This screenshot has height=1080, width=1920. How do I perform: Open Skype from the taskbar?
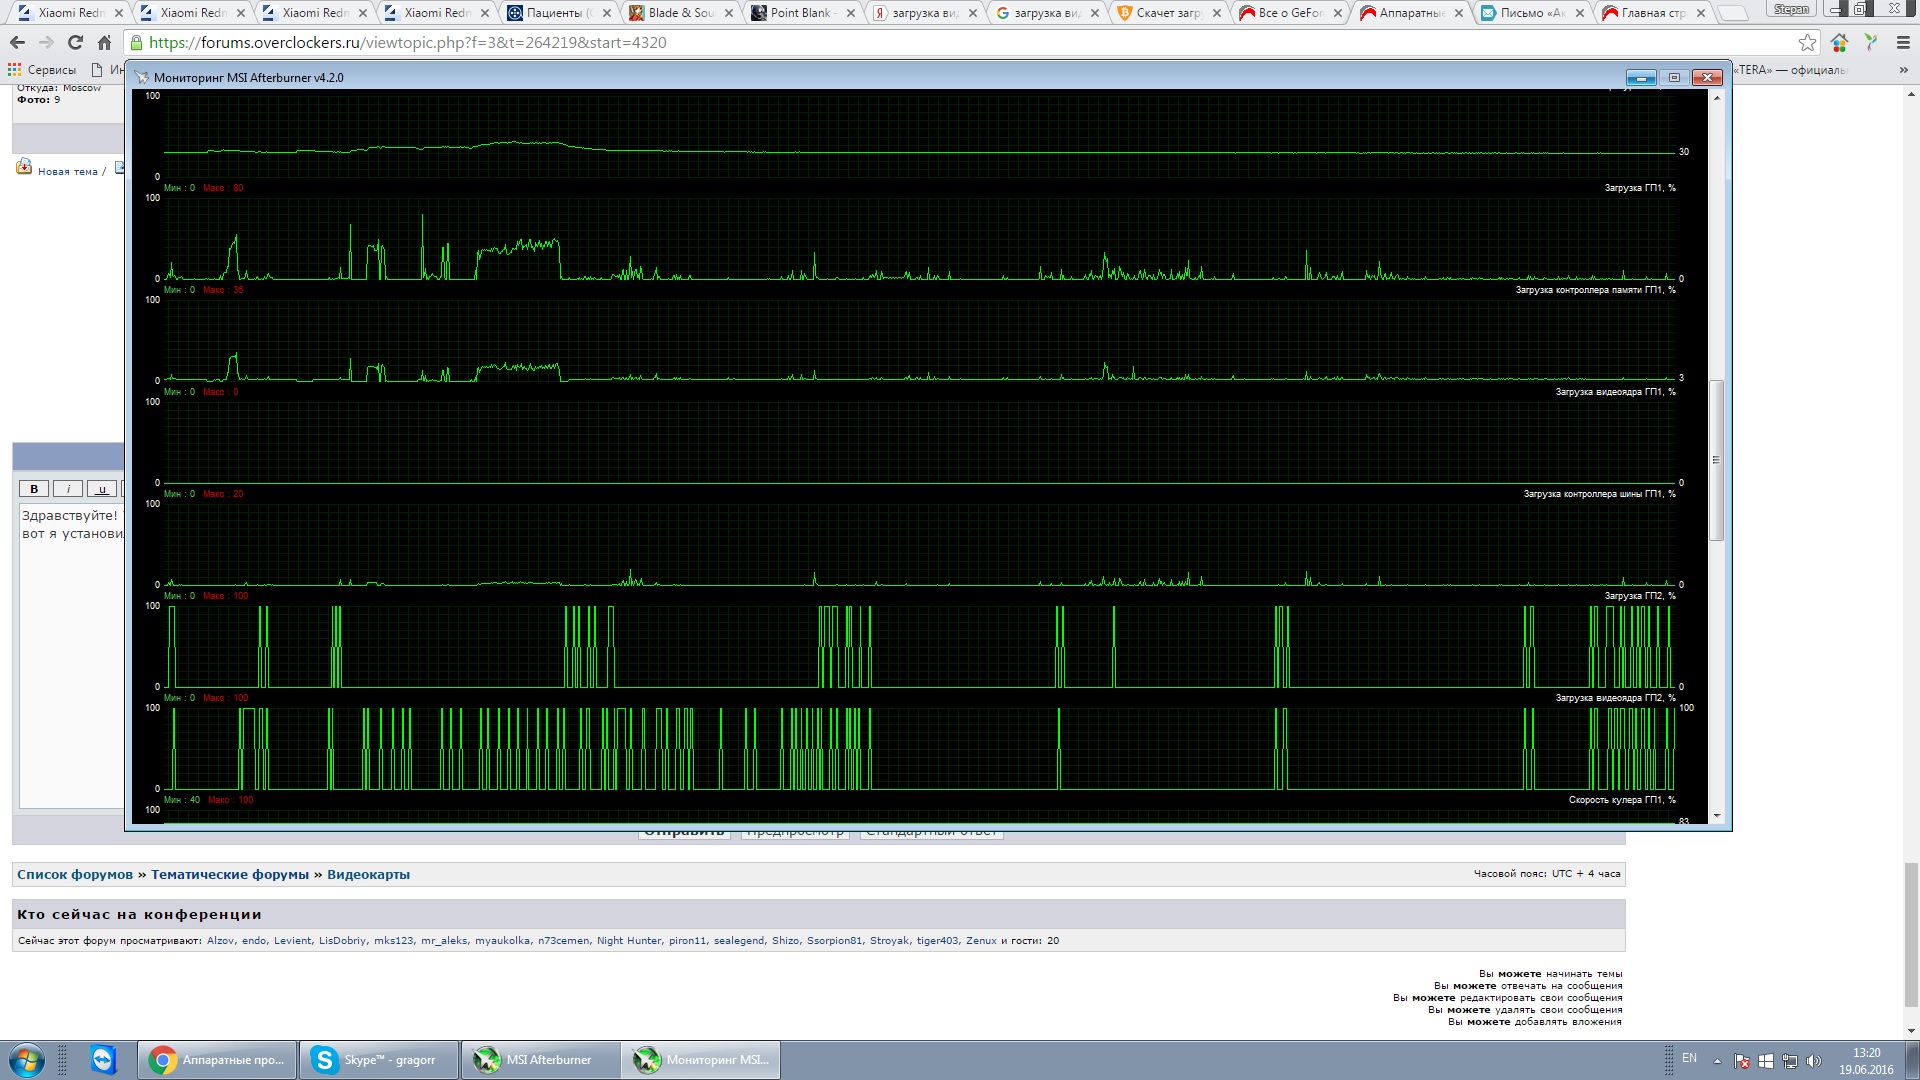pyautogui.click(x=378, y=1060)
